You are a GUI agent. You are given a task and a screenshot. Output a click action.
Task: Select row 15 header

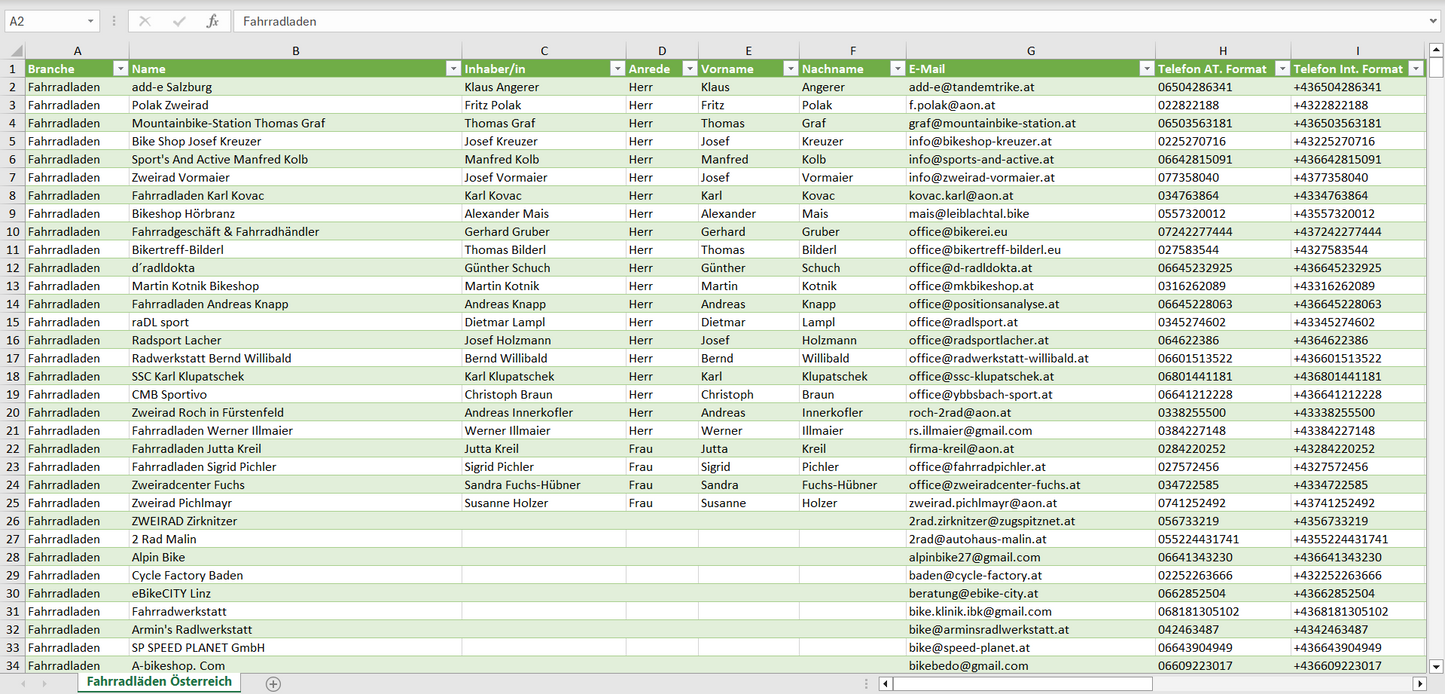[13, 322]
